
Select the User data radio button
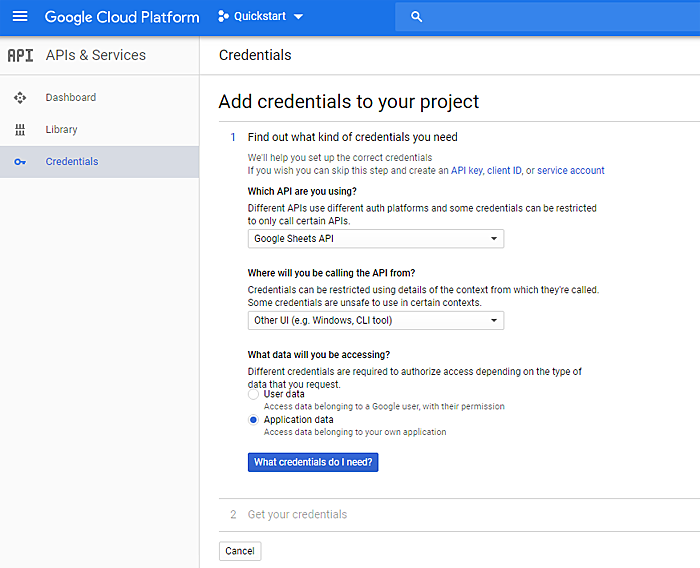pyautogui.click(x=253, y=394)
